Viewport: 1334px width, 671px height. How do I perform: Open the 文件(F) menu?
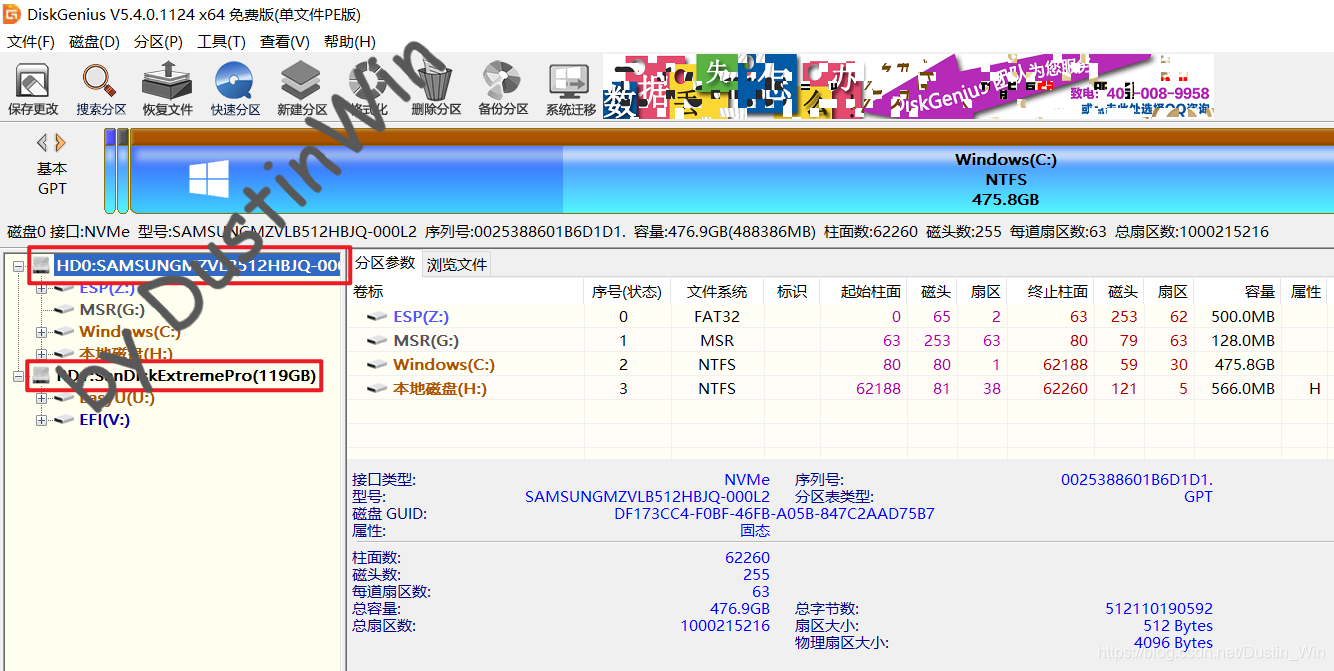tap(31, 42)
